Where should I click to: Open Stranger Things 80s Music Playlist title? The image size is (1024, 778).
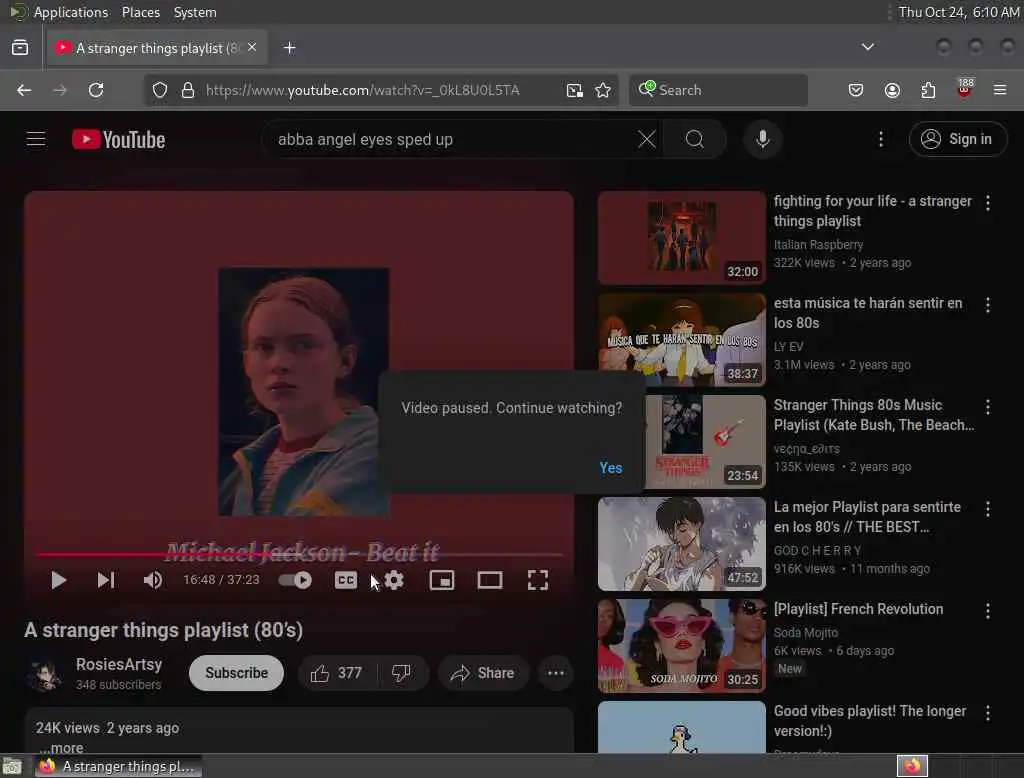[x=874, y=415]
